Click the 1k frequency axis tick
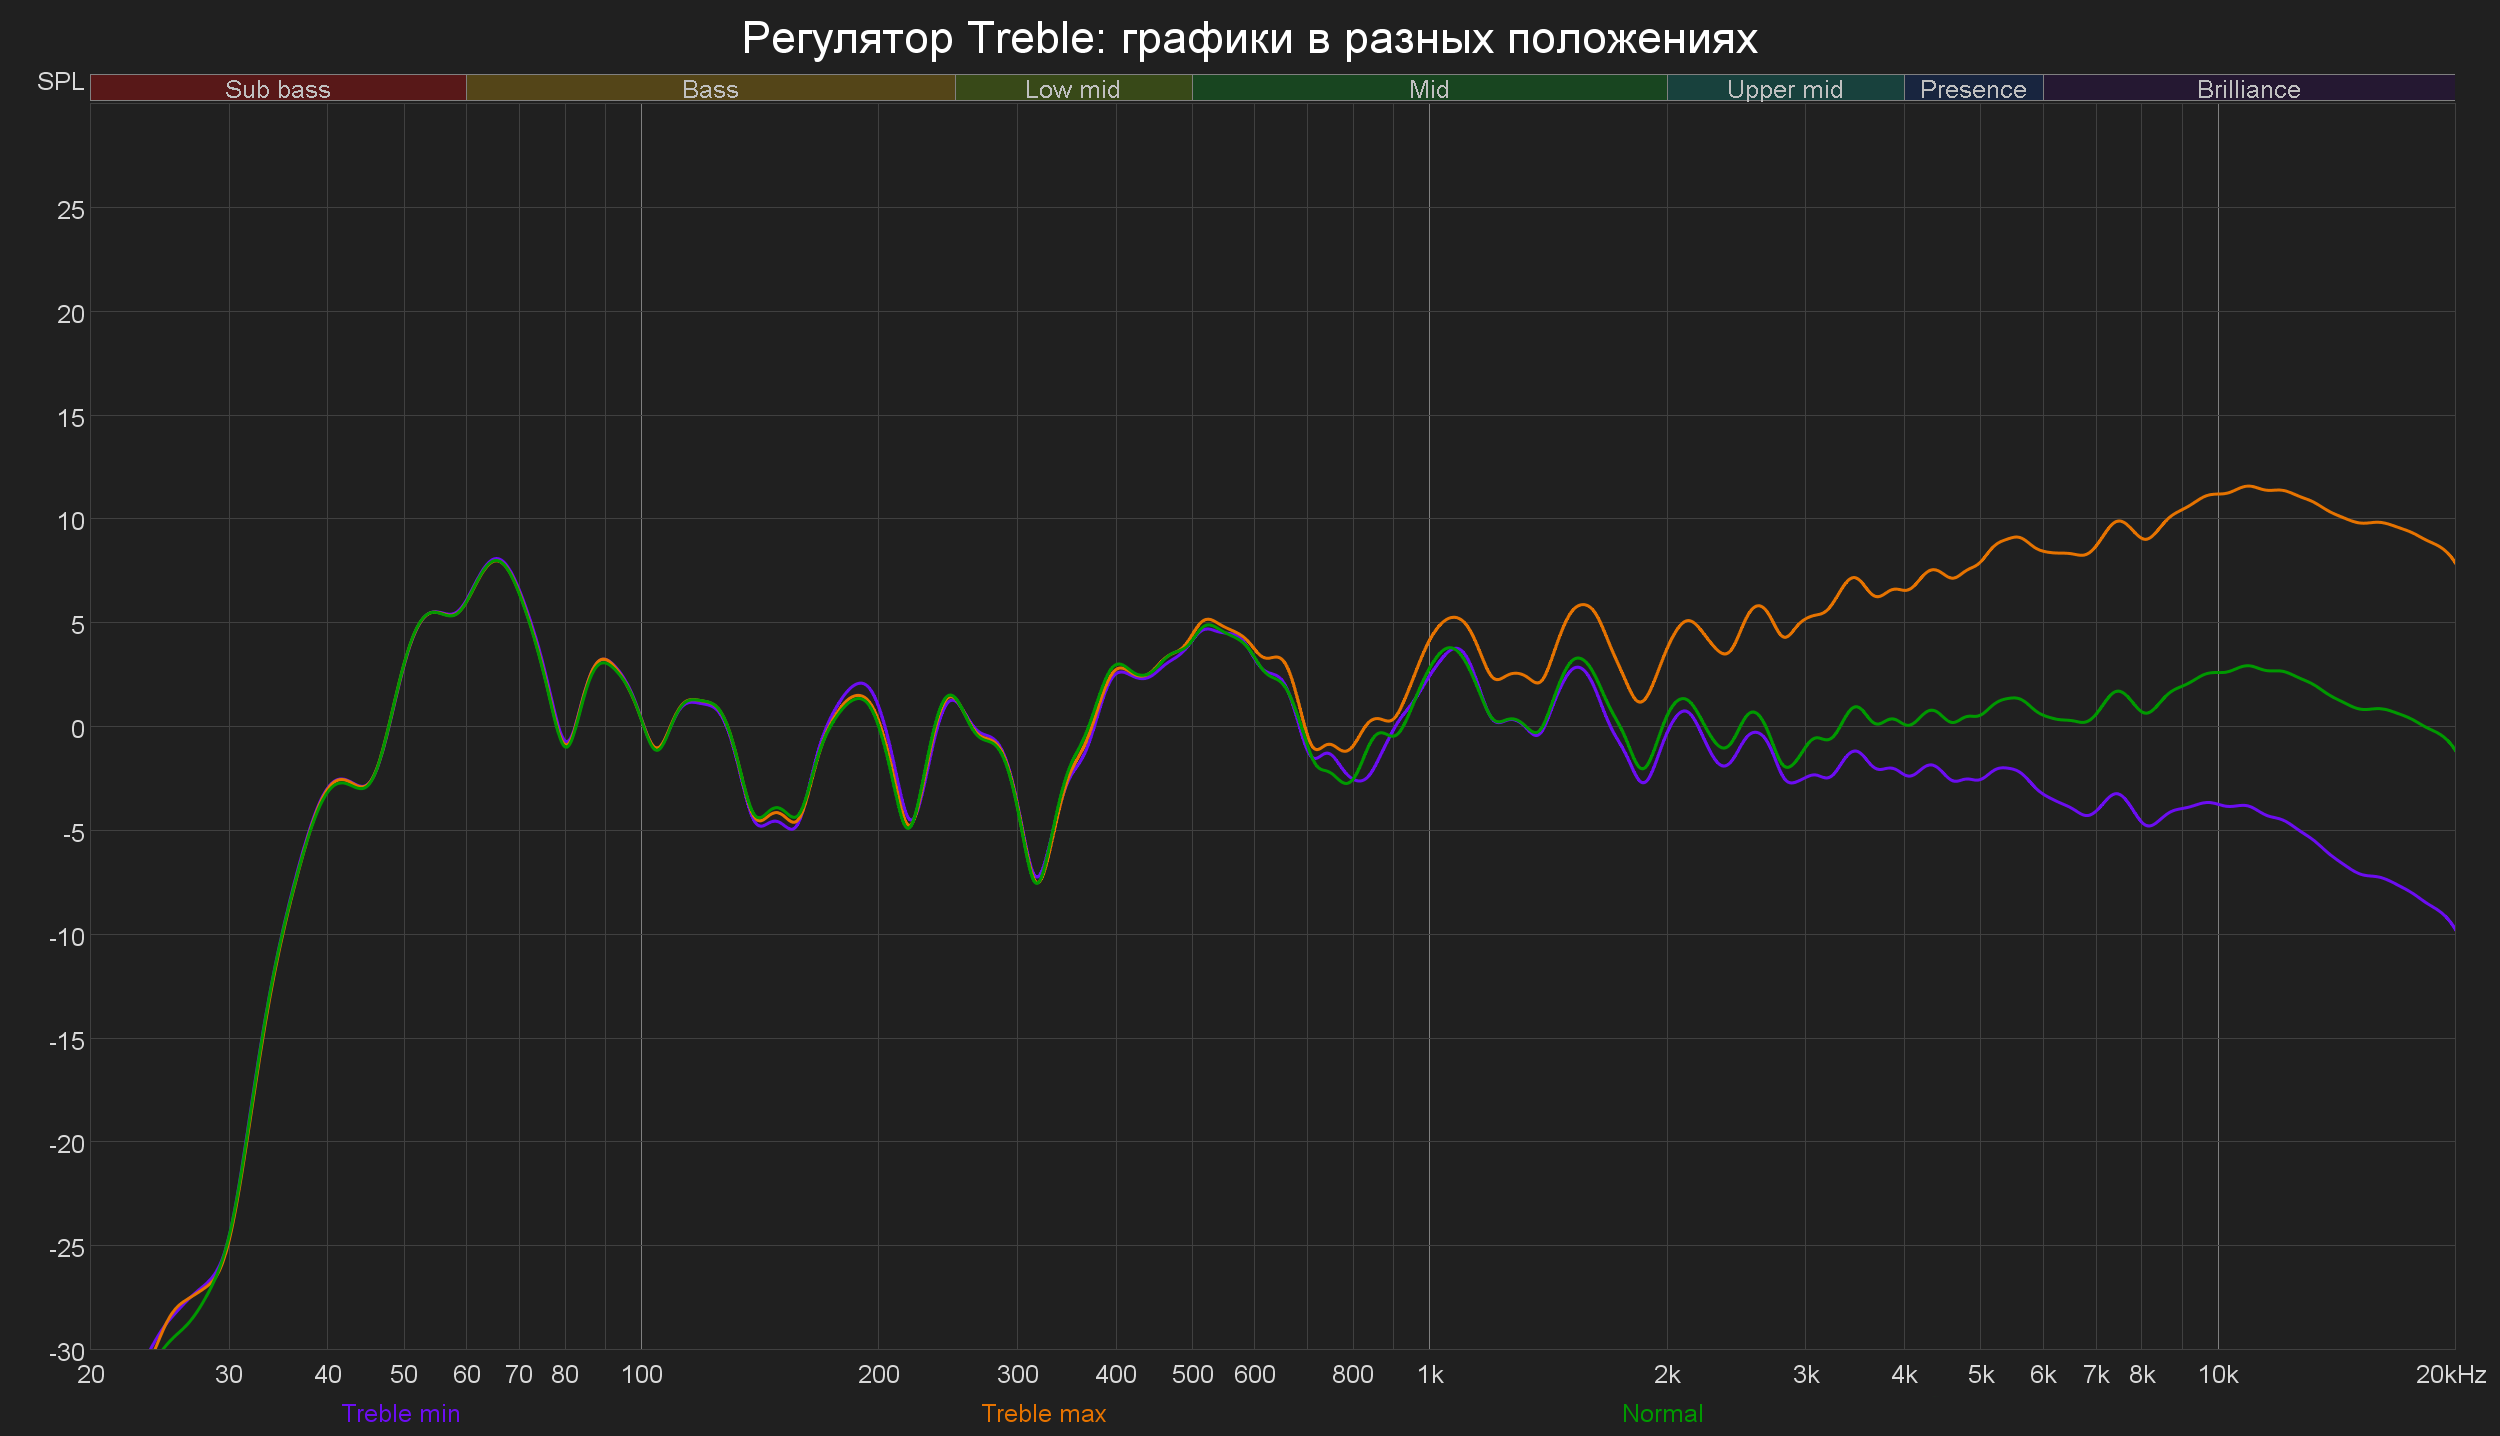The height and width of the screenshot is (1436, 2500). pyautogui.click(x=1430, y=1374)
